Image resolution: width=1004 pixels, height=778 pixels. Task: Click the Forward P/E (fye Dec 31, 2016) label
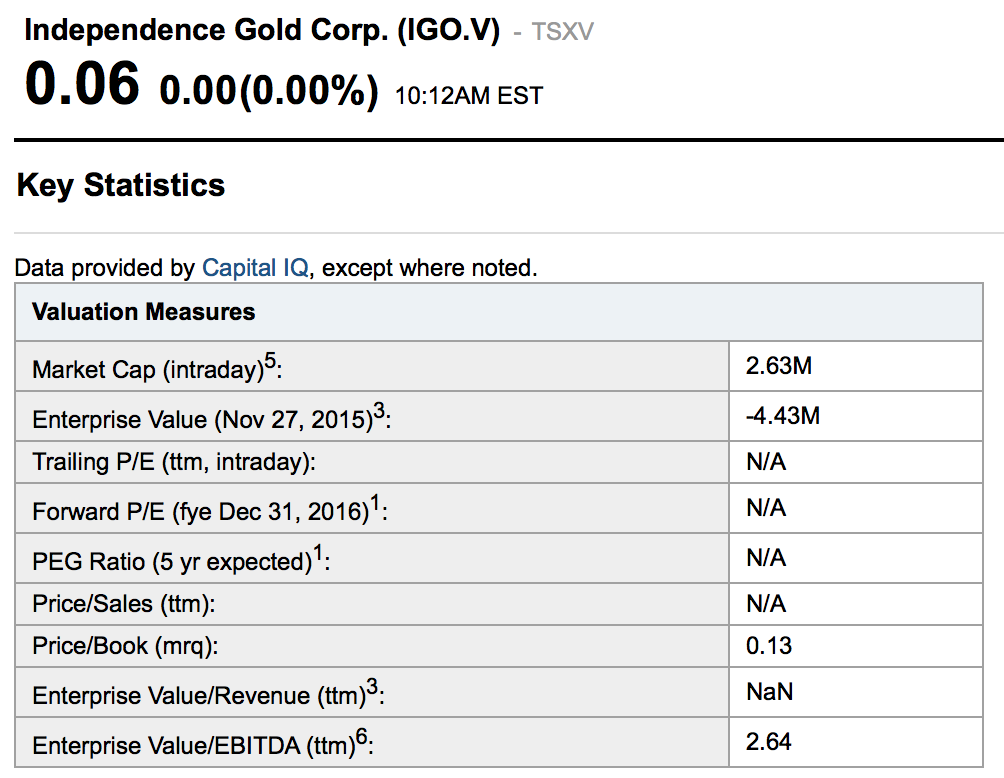pos(209,511)
